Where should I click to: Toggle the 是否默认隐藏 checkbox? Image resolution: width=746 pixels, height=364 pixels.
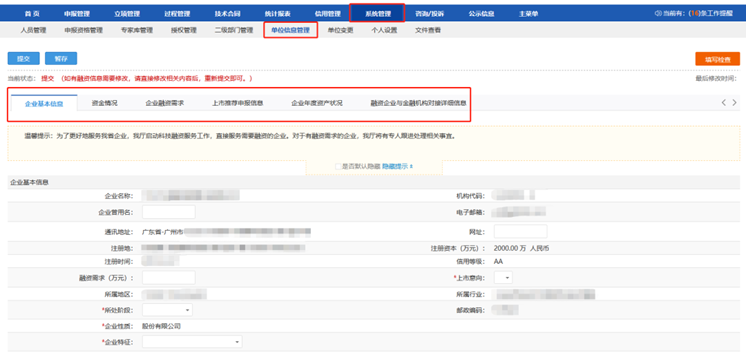[x=338, y=166]
